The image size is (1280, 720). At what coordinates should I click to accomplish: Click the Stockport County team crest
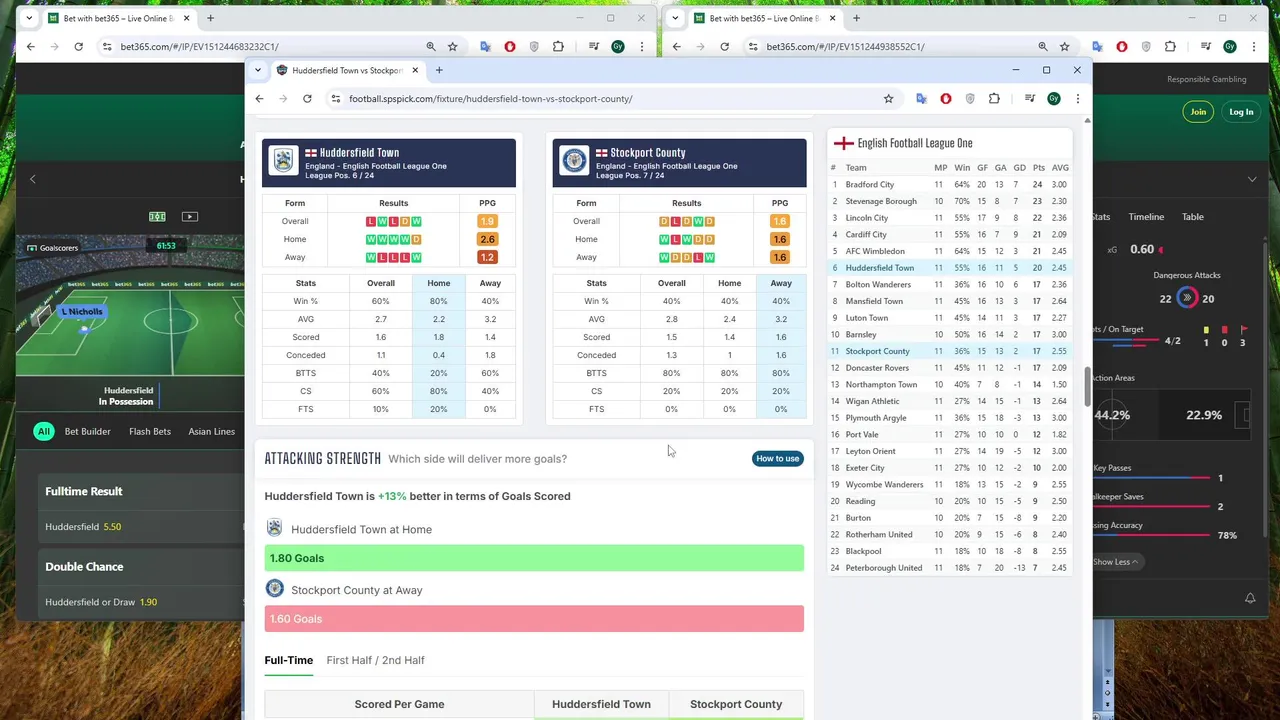point(574,160)
